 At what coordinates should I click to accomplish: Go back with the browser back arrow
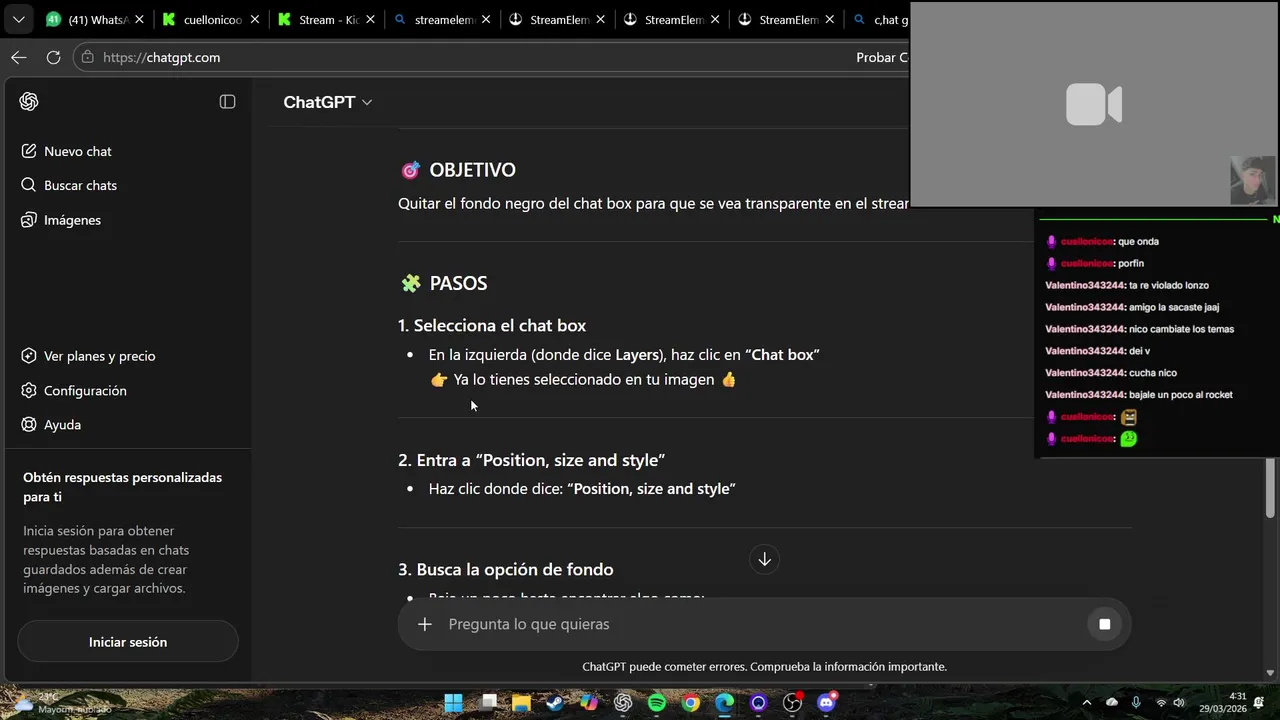coord(19,57)
